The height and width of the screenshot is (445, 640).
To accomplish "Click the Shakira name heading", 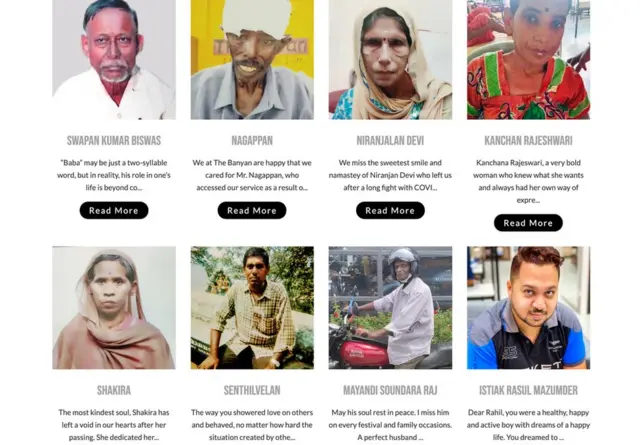I will point(114,391).
